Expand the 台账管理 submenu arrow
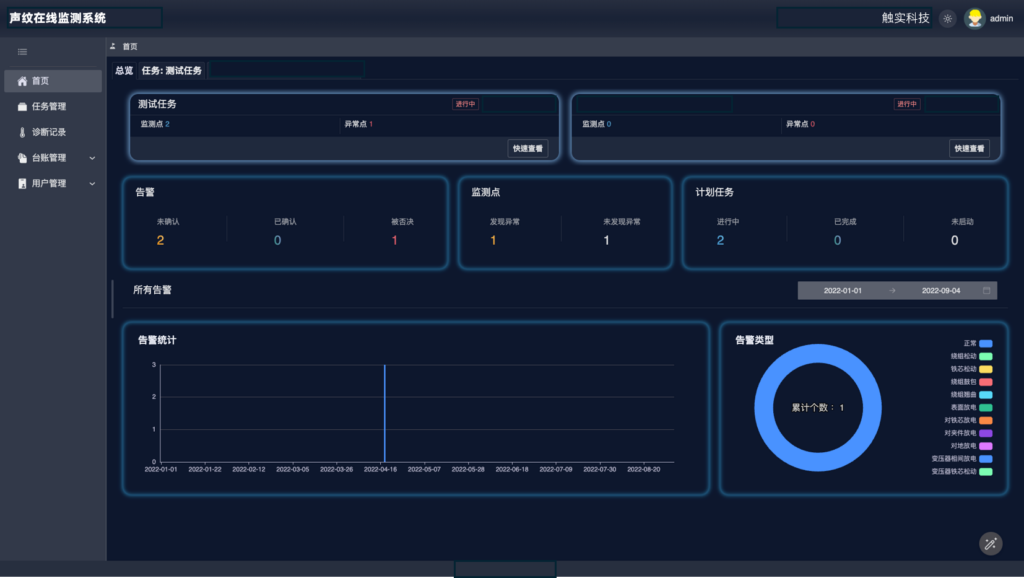Viewport: 1024px width, 578px height. 92,158
